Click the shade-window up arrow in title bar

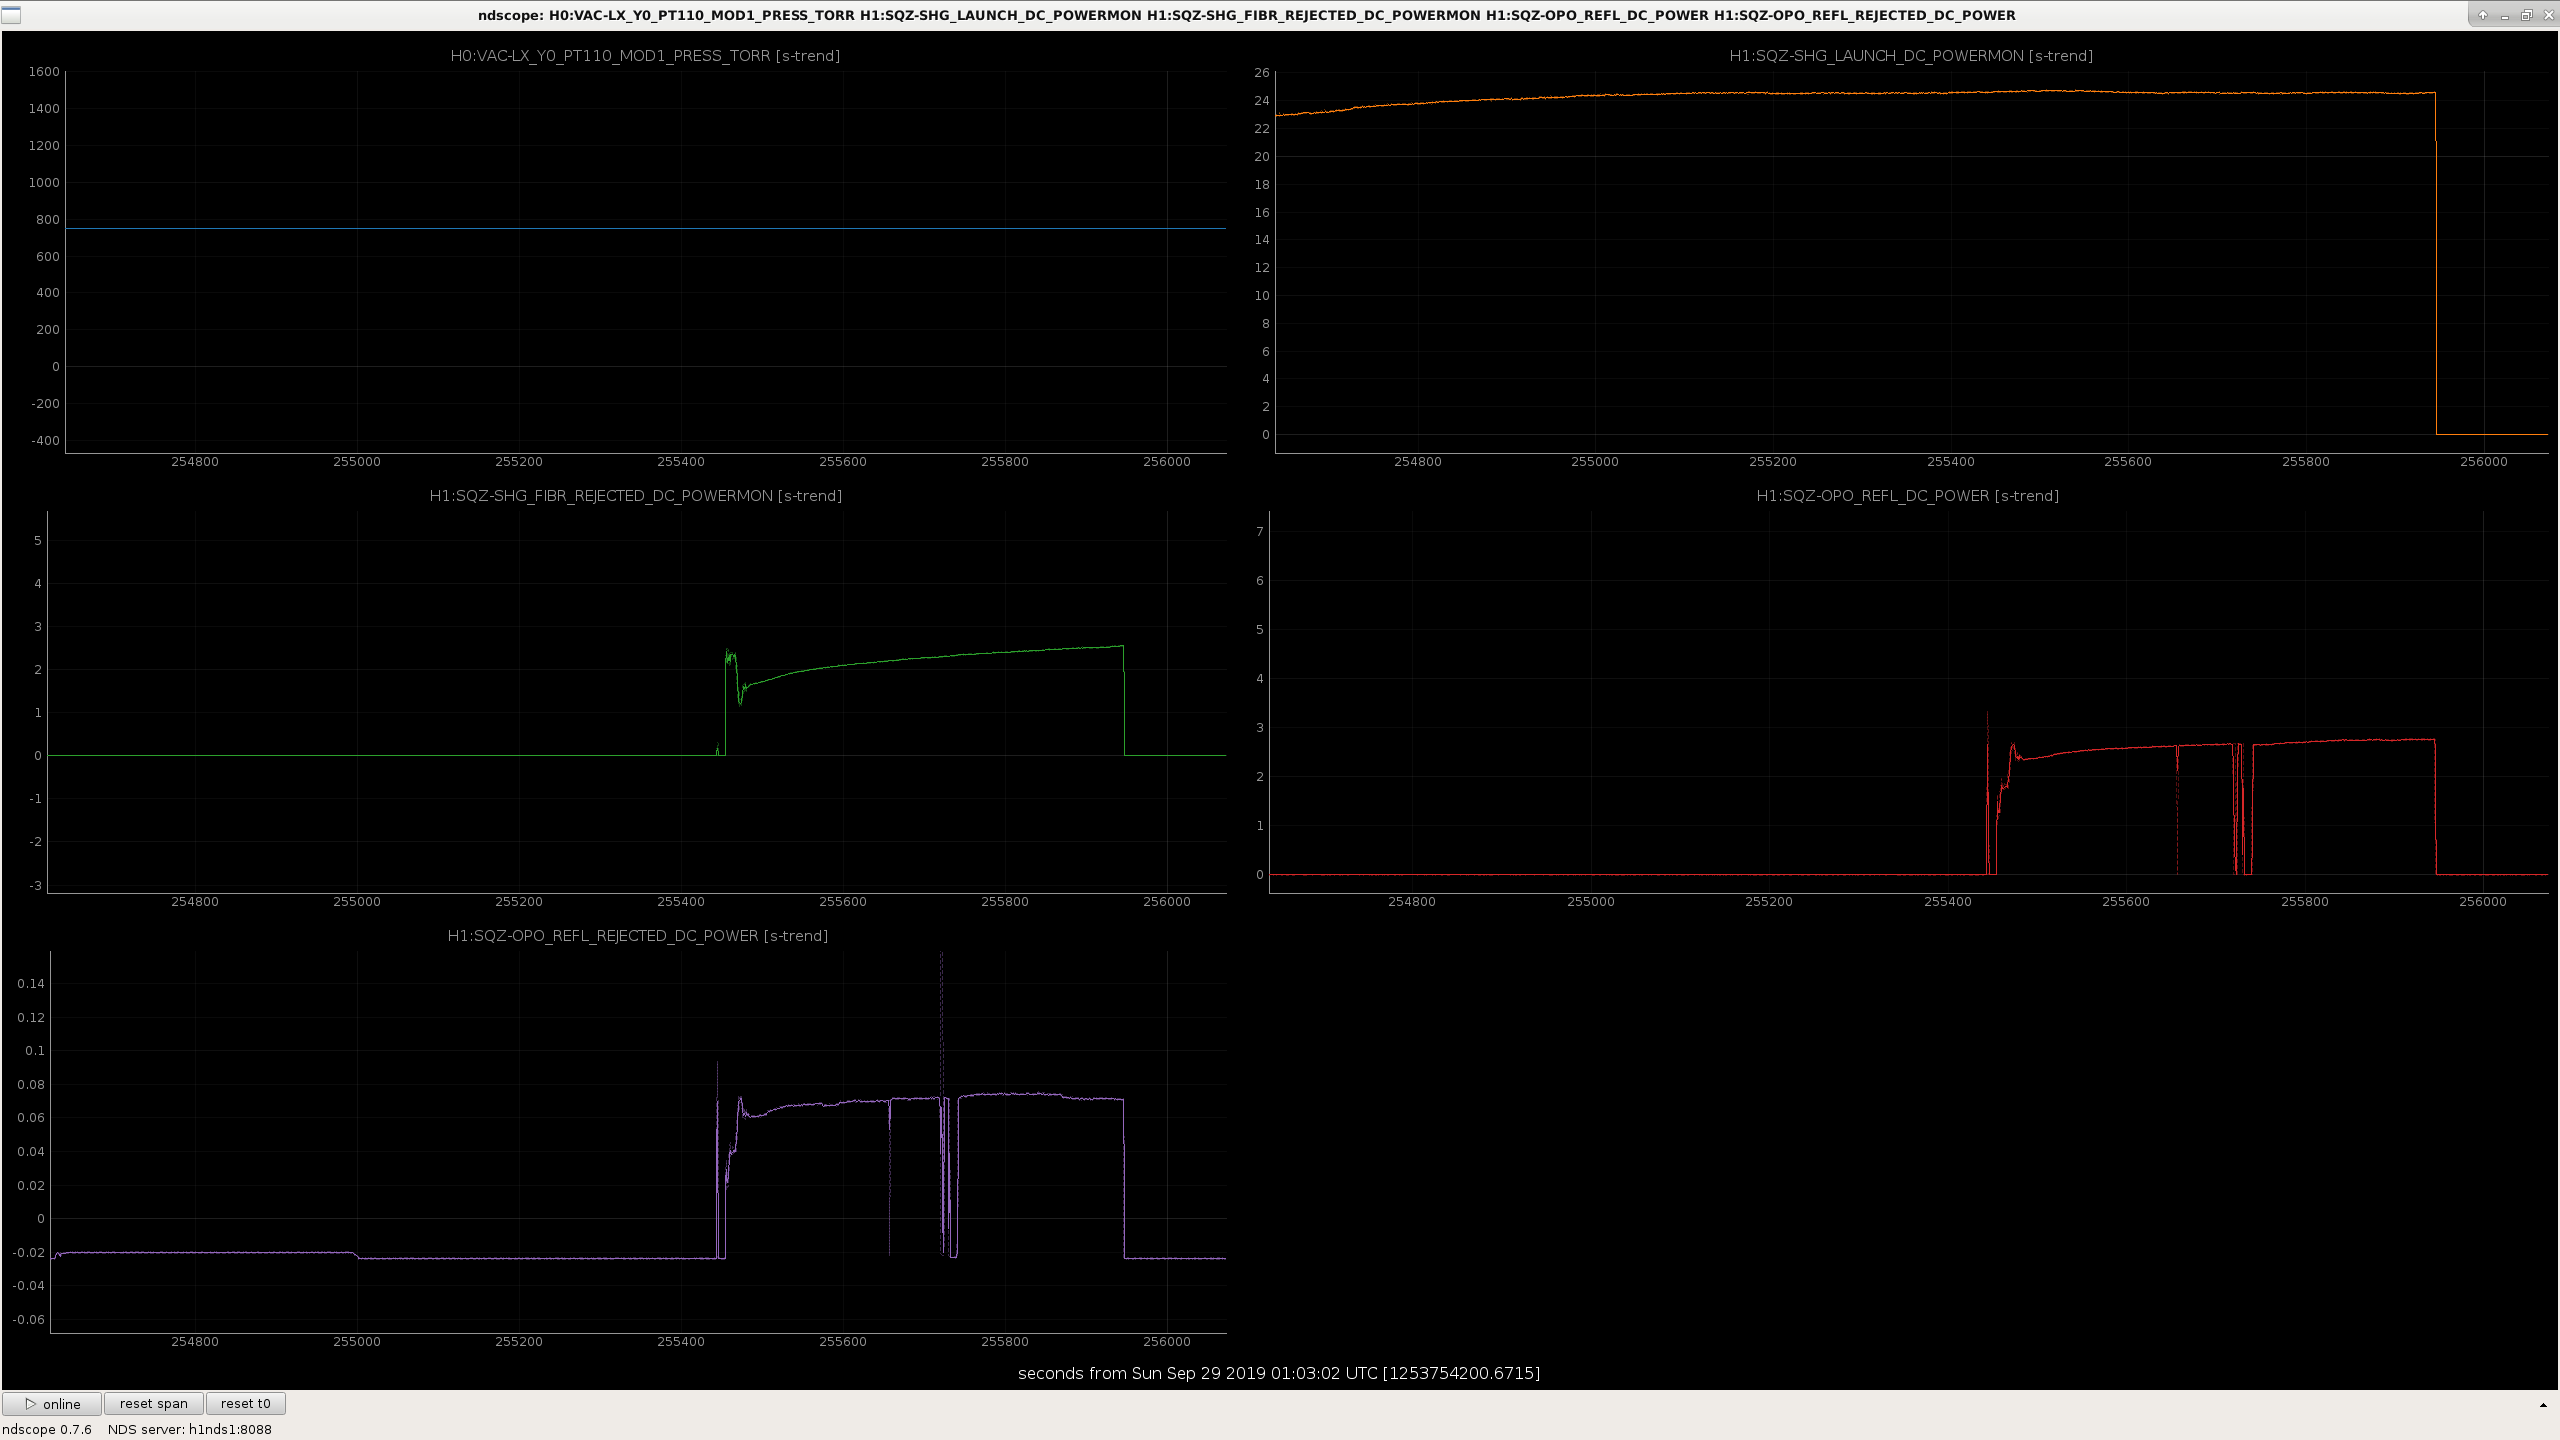pyautogui.click(x=2483, y=15)
